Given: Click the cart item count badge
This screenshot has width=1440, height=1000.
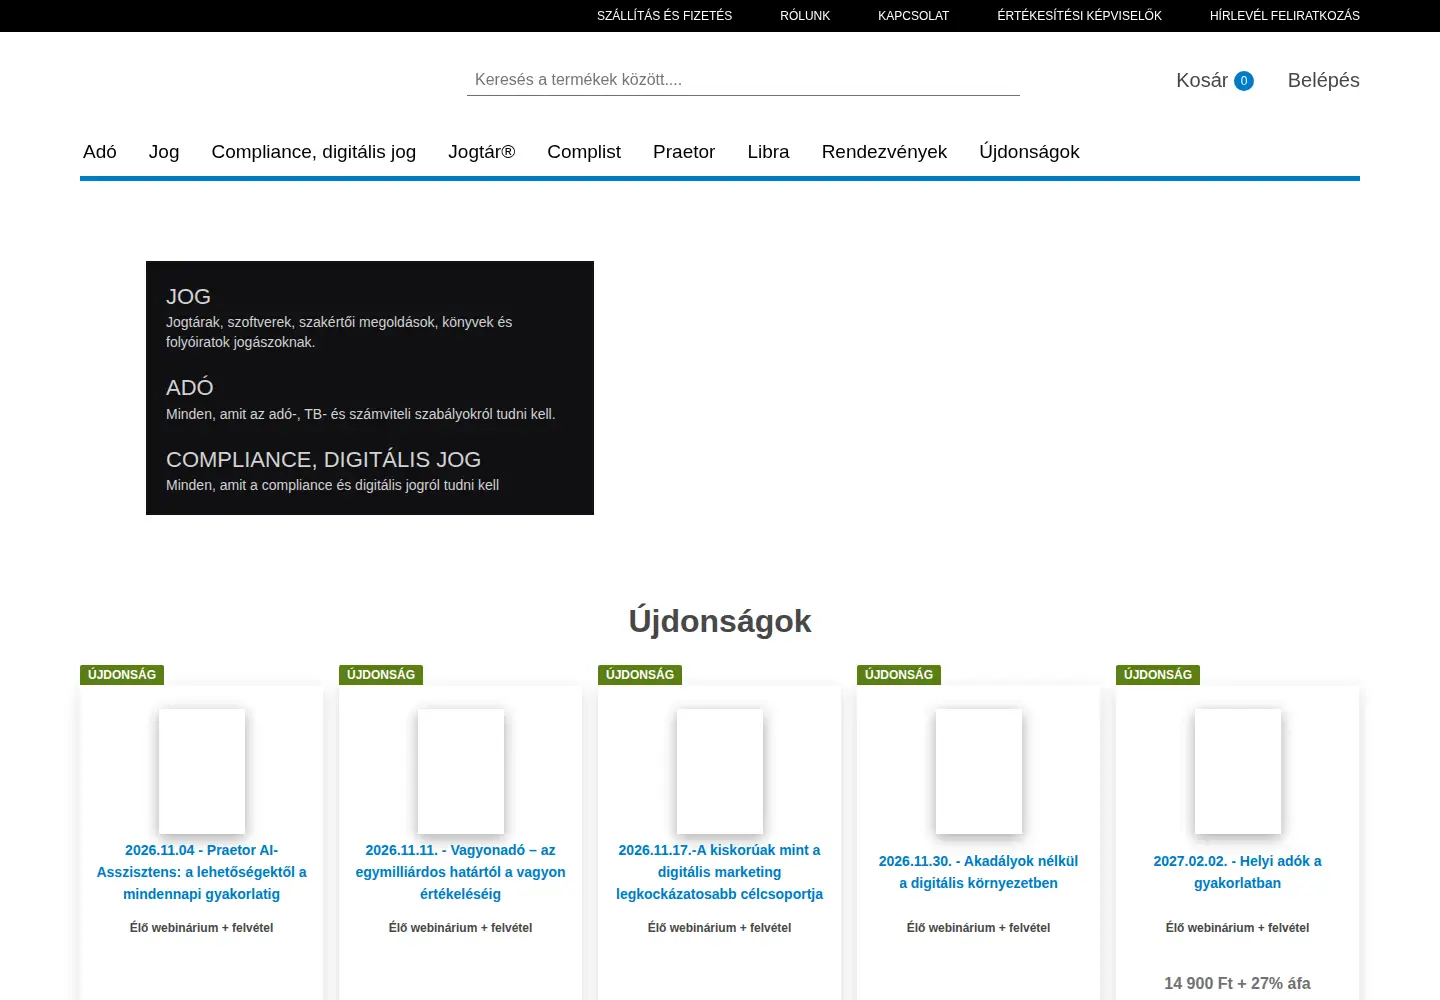Looking at the screenshot, I should [1244, 81].
